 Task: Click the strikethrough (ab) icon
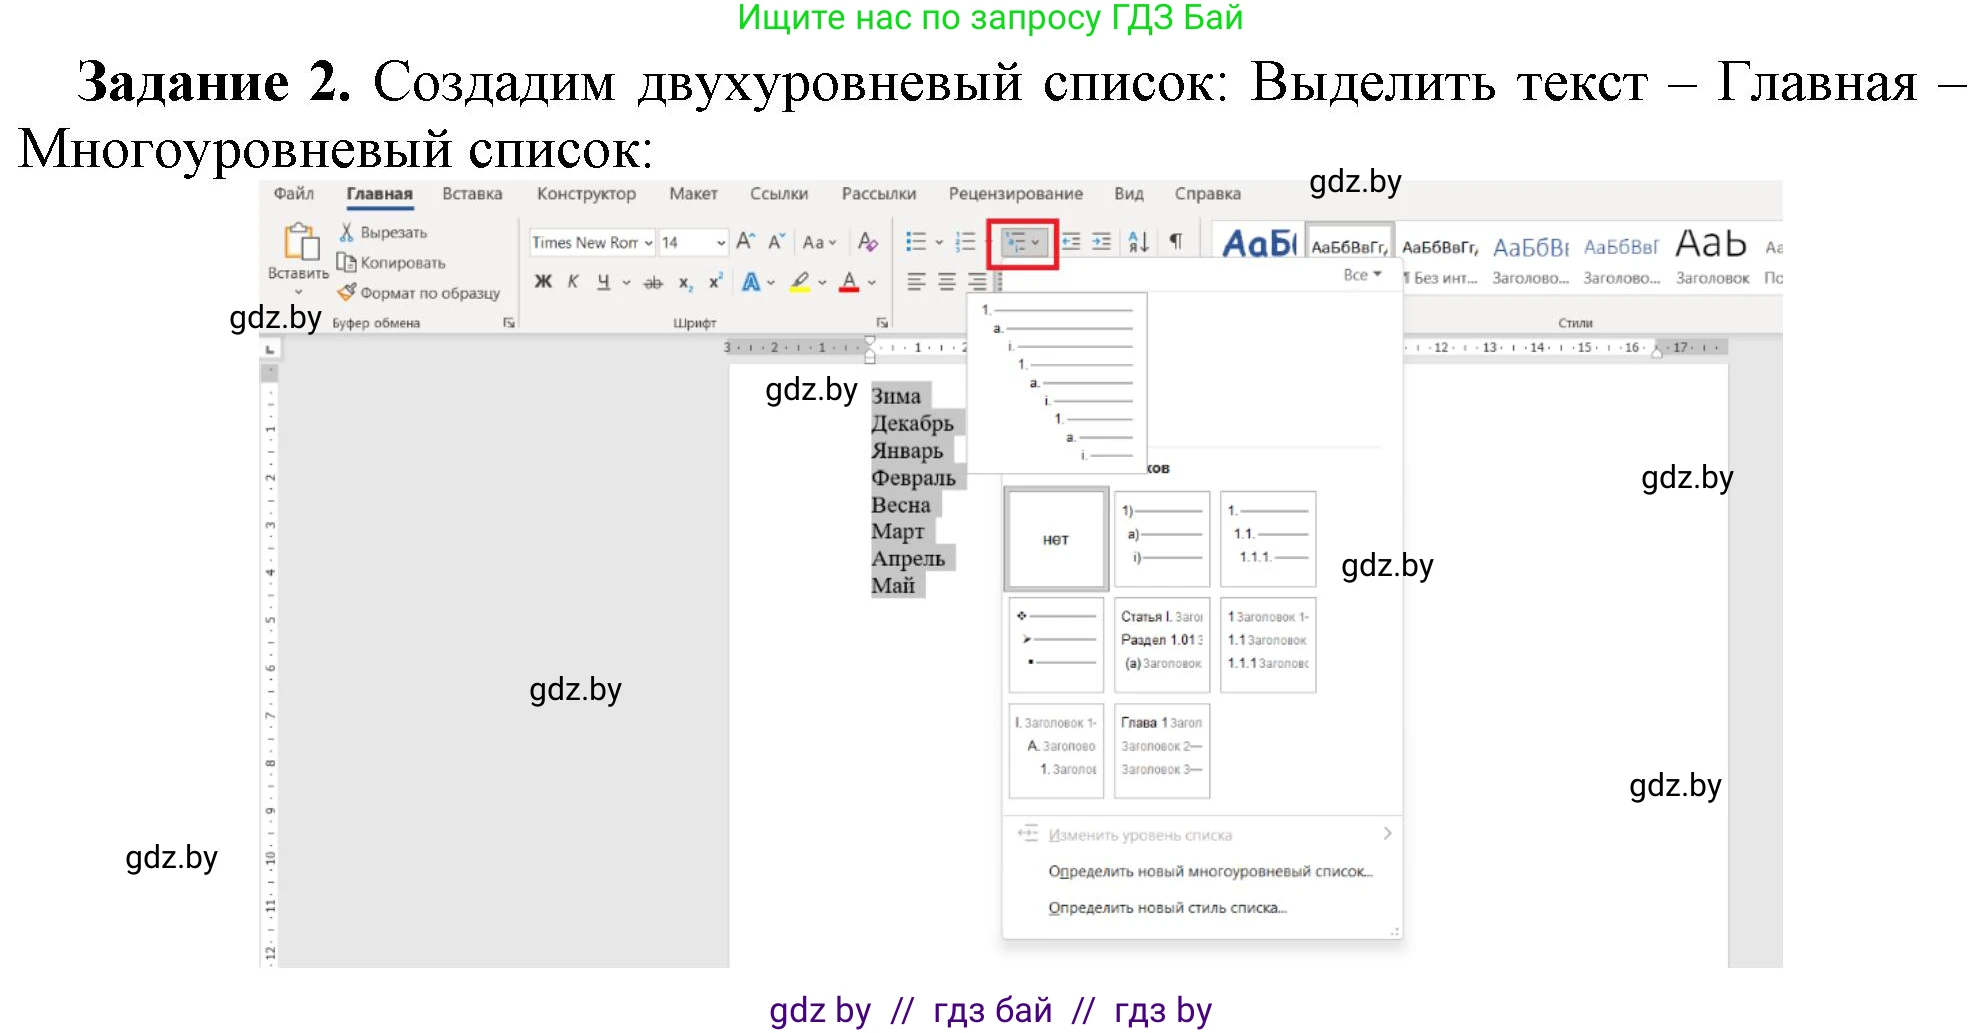coord(652,281)
